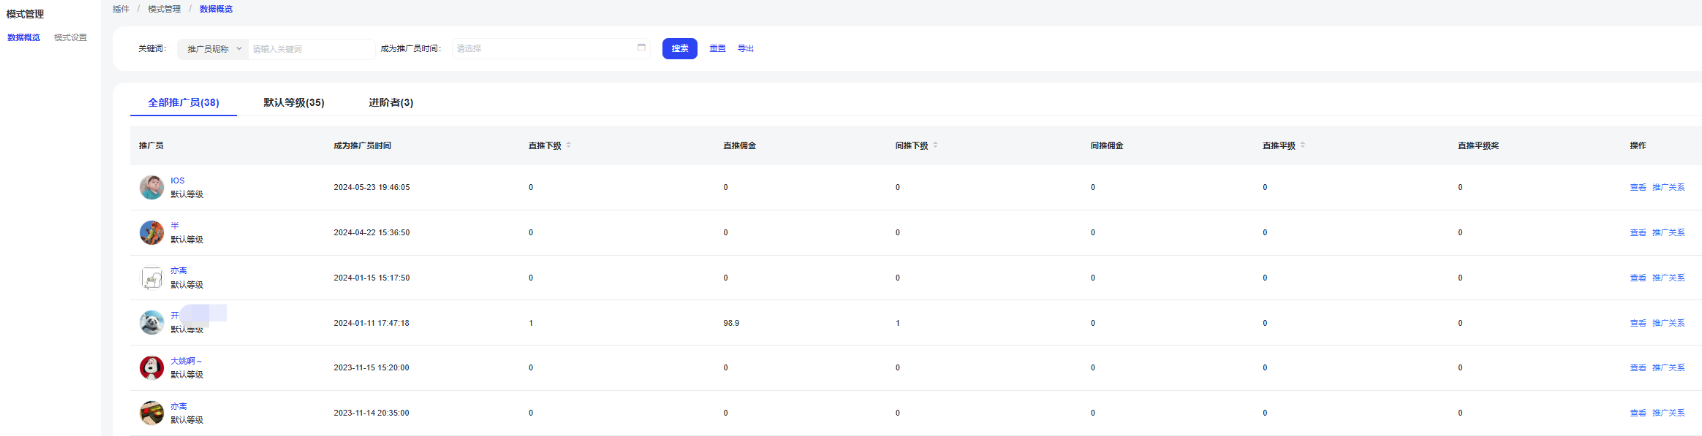Click the panda avatar in the fourth row
This screenshot has height=436, width=1702.
[x=151, y=322]
